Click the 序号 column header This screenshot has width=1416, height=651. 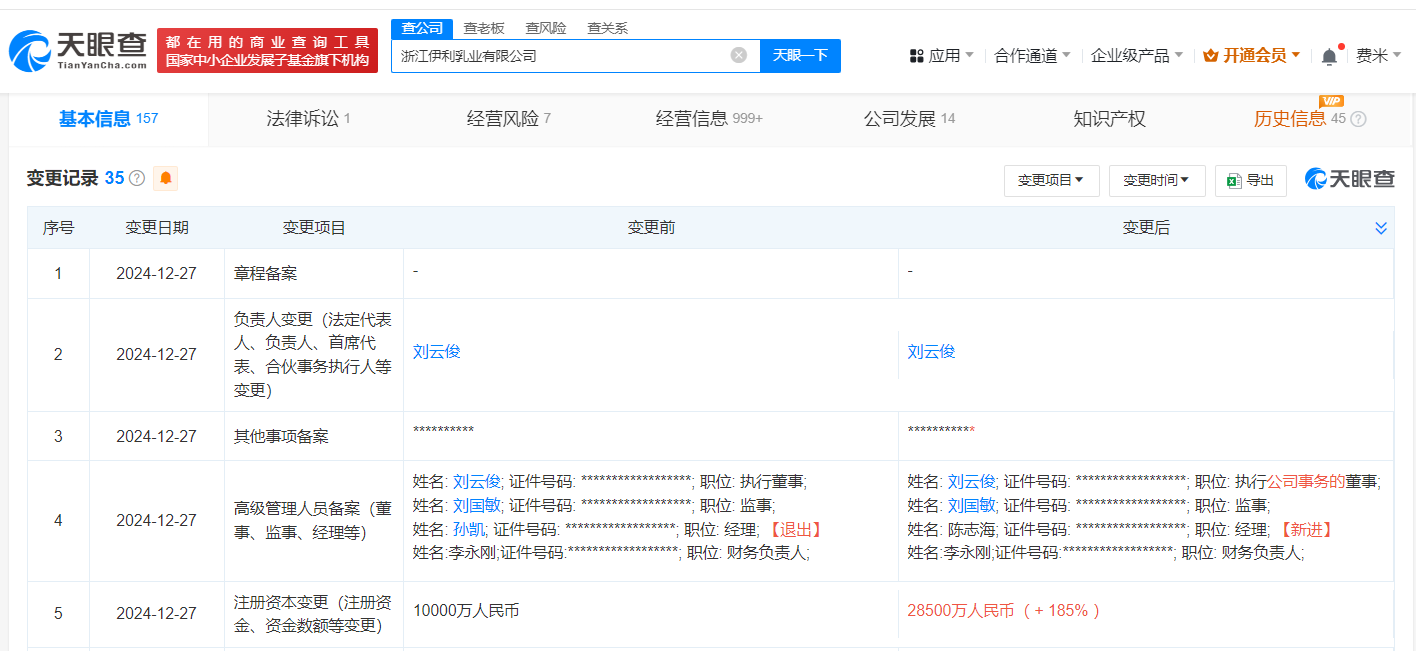pos(58,228)
